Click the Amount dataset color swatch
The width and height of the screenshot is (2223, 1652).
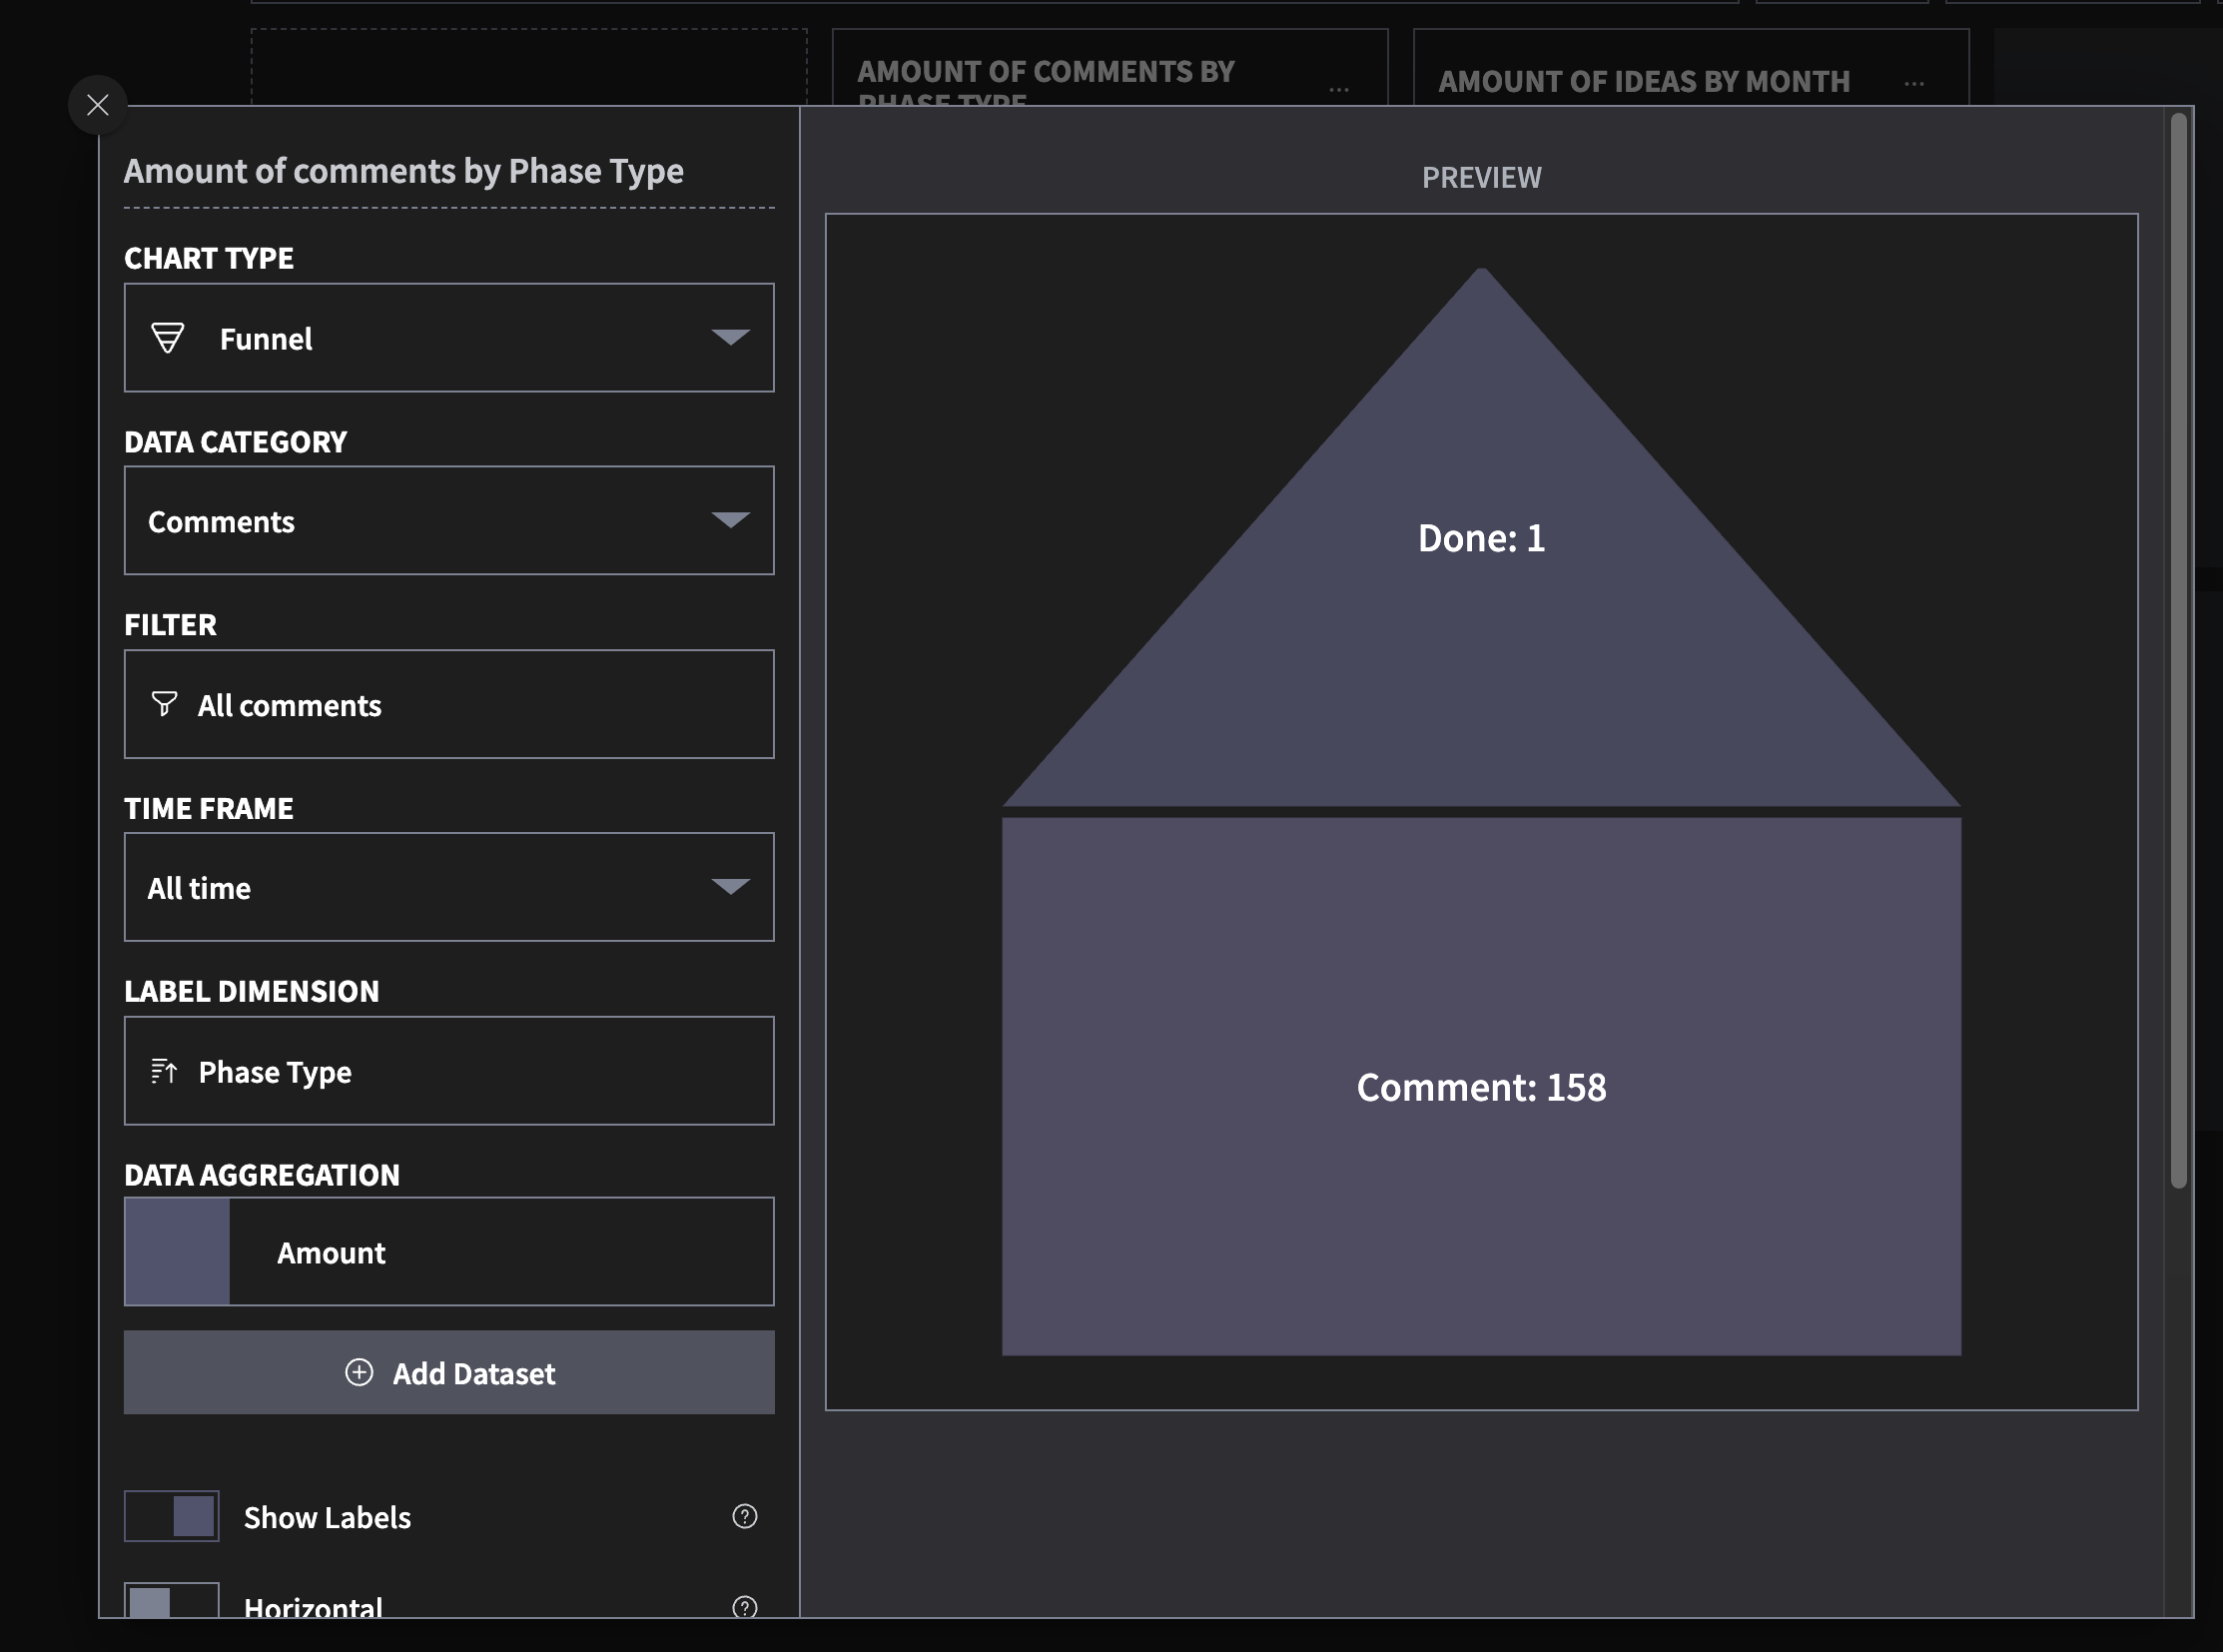[x=177, y=1251]
